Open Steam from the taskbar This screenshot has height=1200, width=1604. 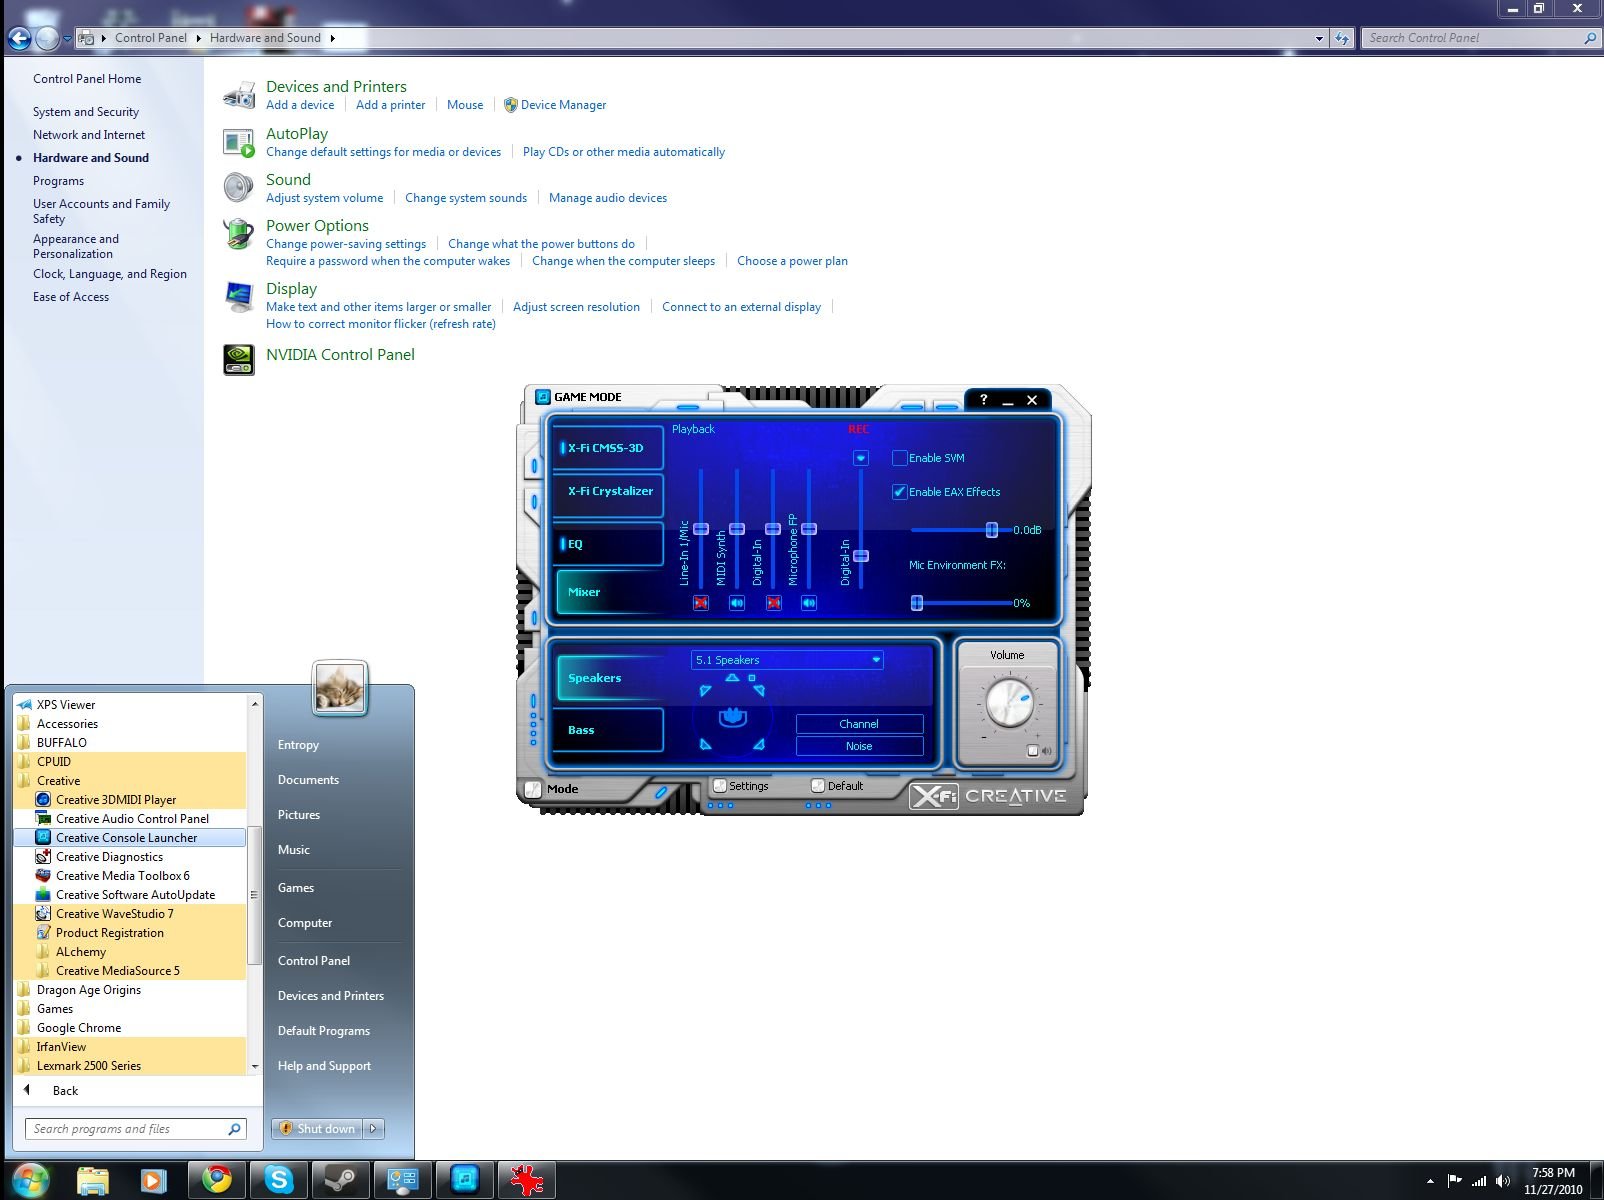tap(340, 1181)
